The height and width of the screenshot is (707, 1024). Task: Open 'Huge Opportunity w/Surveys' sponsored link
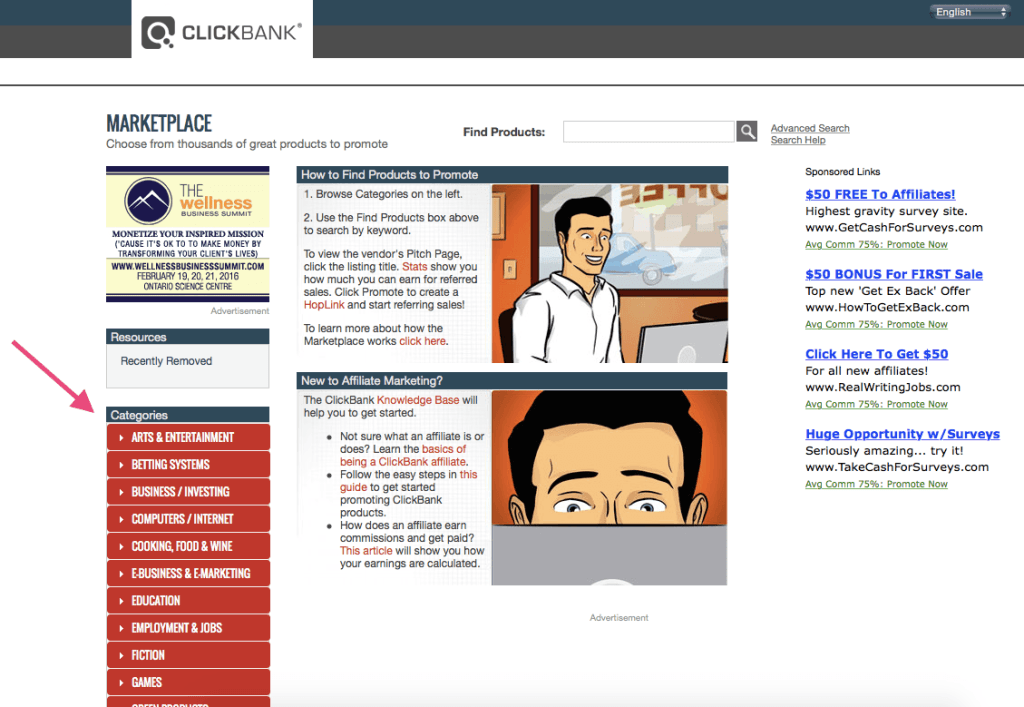click(x=903, y=434)
